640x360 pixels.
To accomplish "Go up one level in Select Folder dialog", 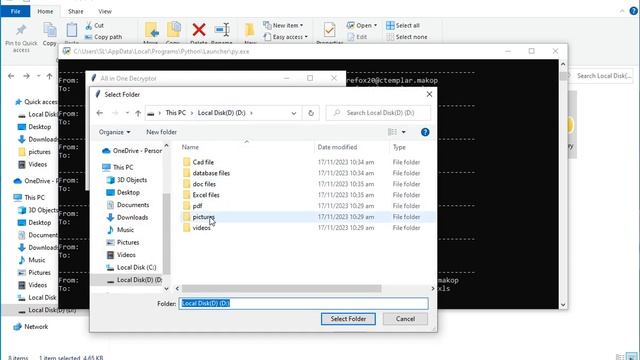I will point(138,113).
